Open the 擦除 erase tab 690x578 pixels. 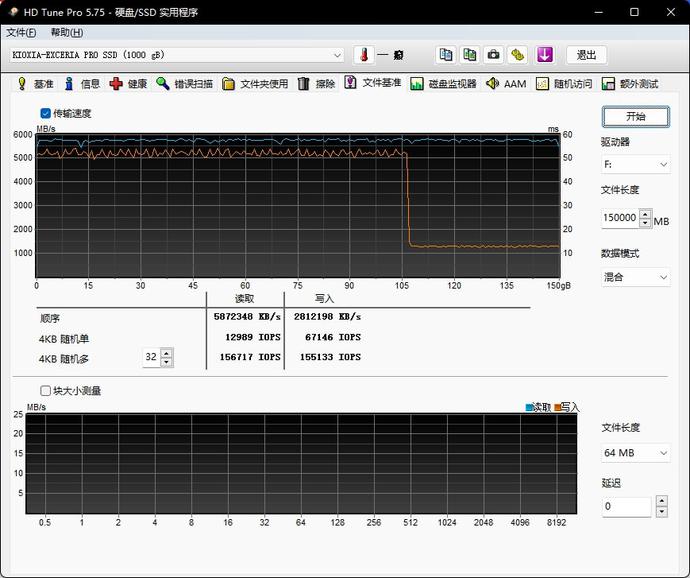click(317, 84)
